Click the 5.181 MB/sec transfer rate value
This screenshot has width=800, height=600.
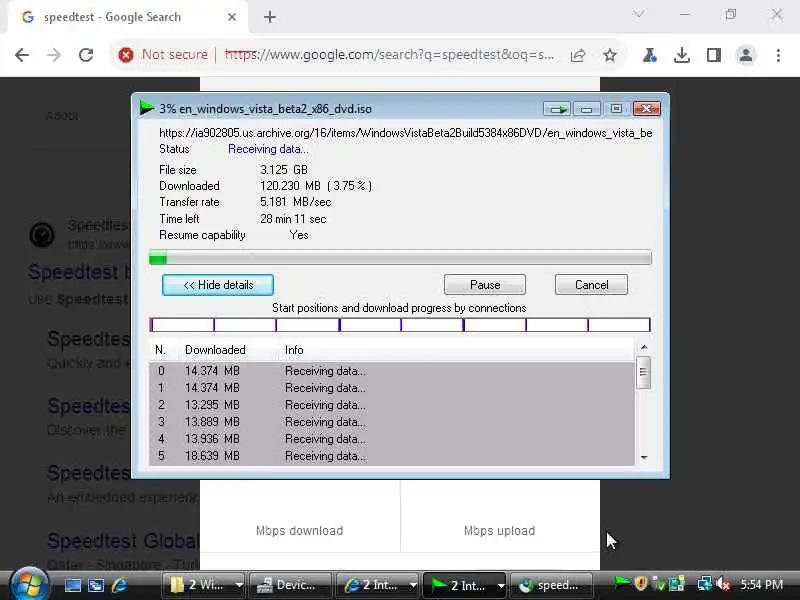[x=295, y=202]
